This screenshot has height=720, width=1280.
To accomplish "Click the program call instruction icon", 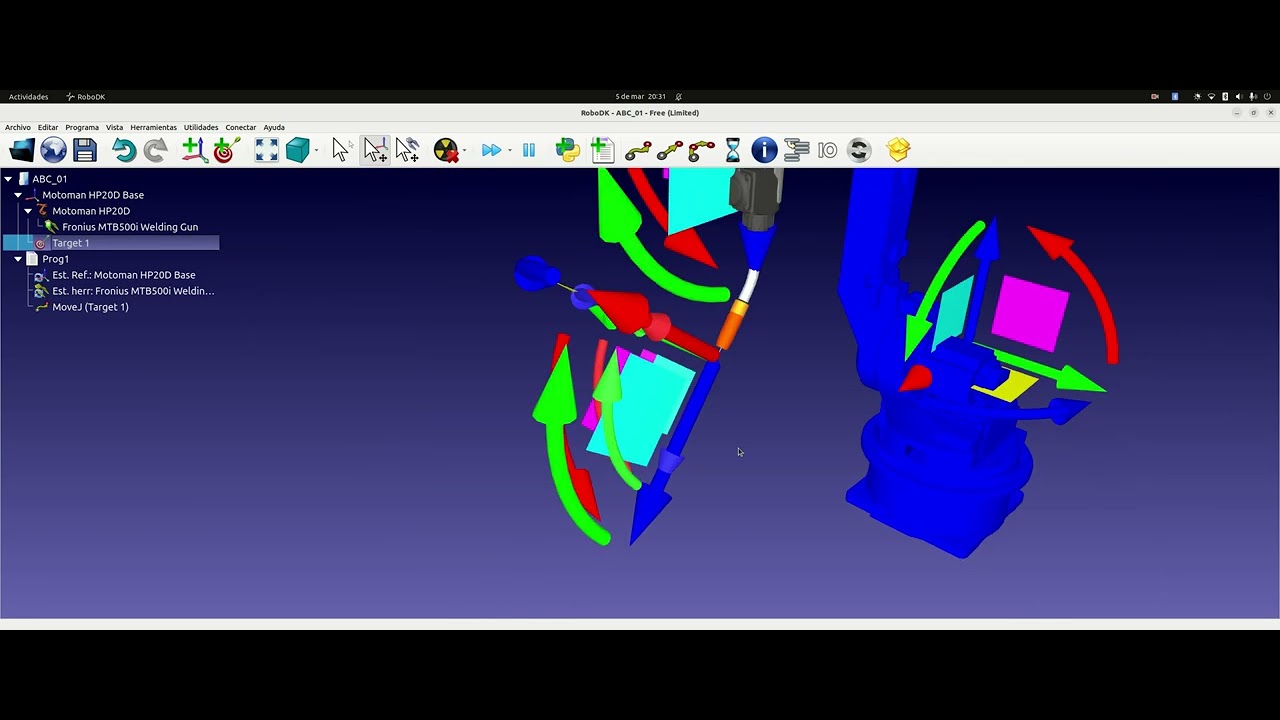I will tap(796, 150).
